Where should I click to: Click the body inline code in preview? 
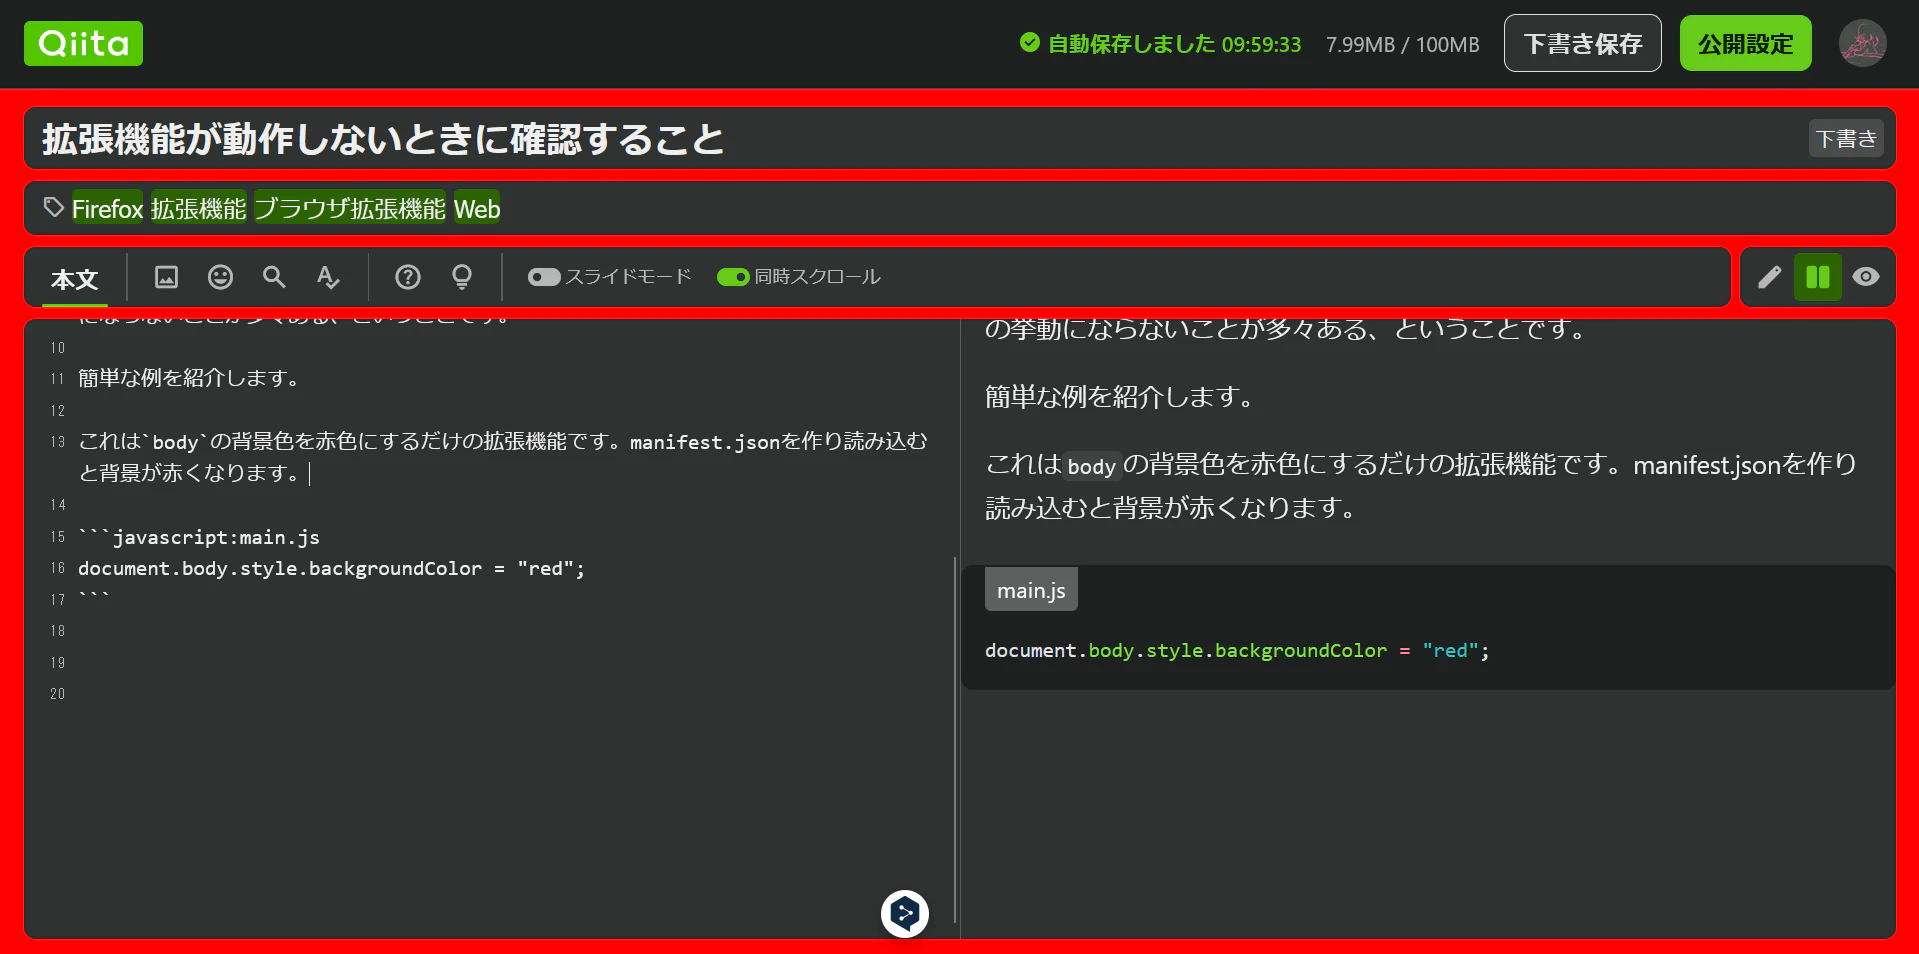(1091, 466)
